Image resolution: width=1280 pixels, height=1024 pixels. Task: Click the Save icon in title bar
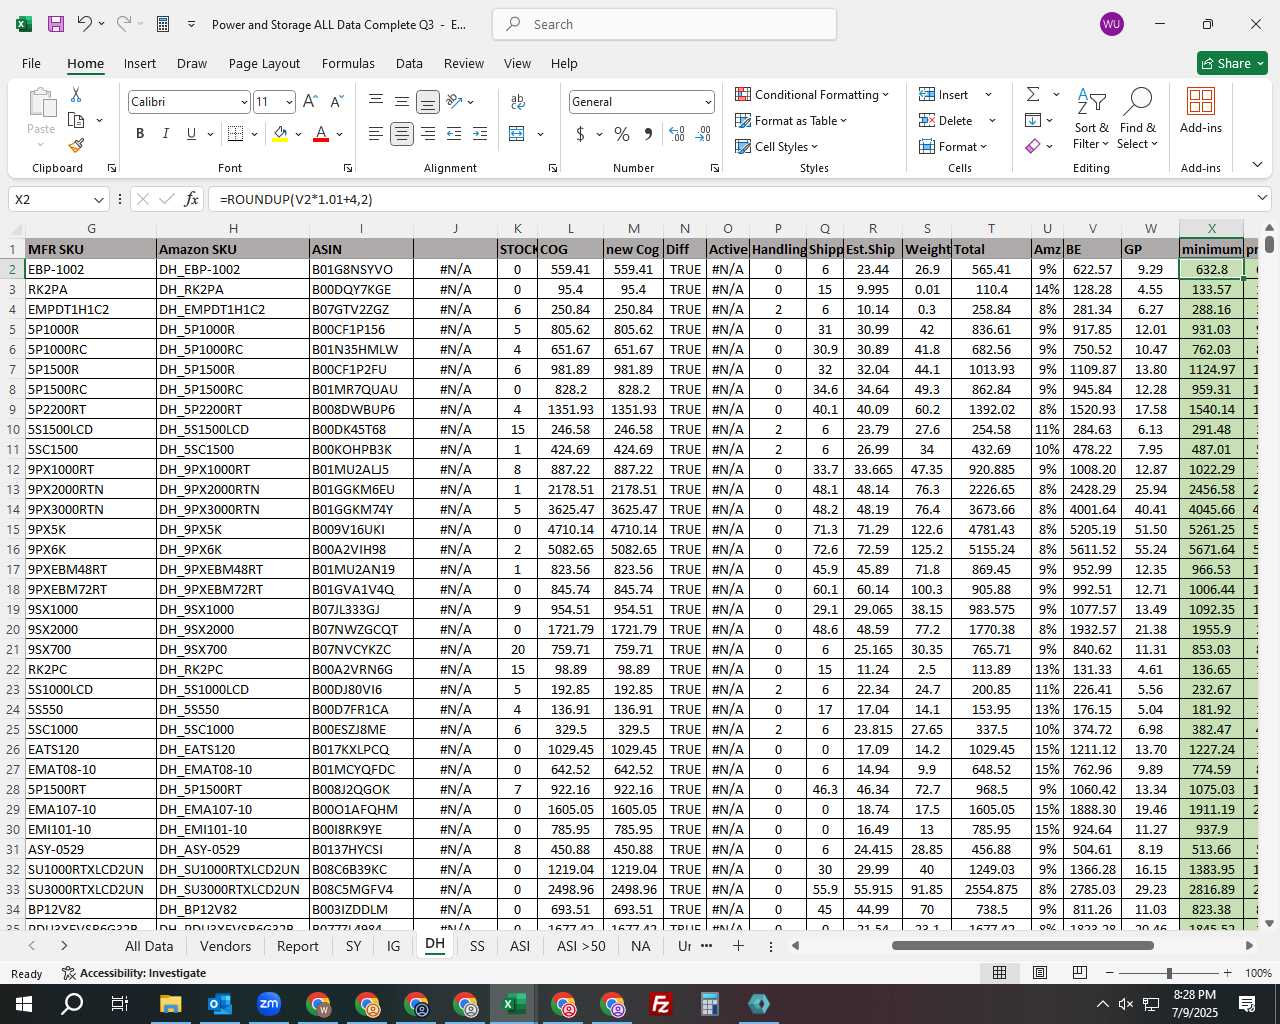pos(56,24)
